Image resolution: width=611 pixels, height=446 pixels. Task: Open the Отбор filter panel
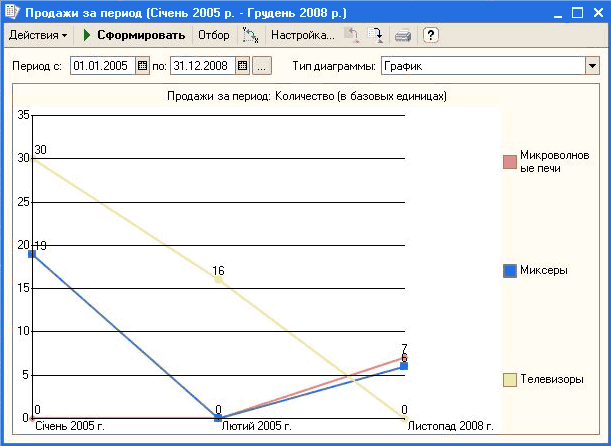(214, 35)
